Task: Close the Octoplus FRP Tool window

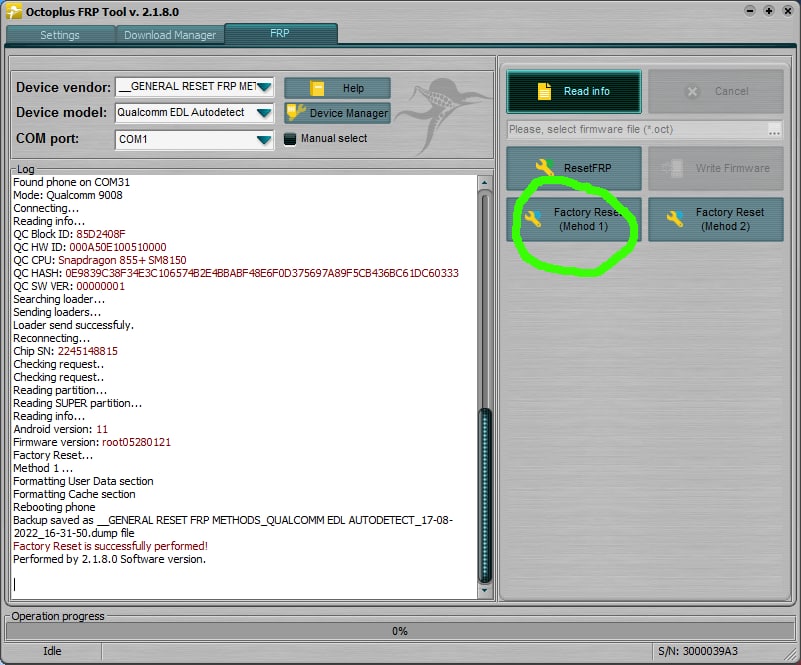Action: [788, 11]
